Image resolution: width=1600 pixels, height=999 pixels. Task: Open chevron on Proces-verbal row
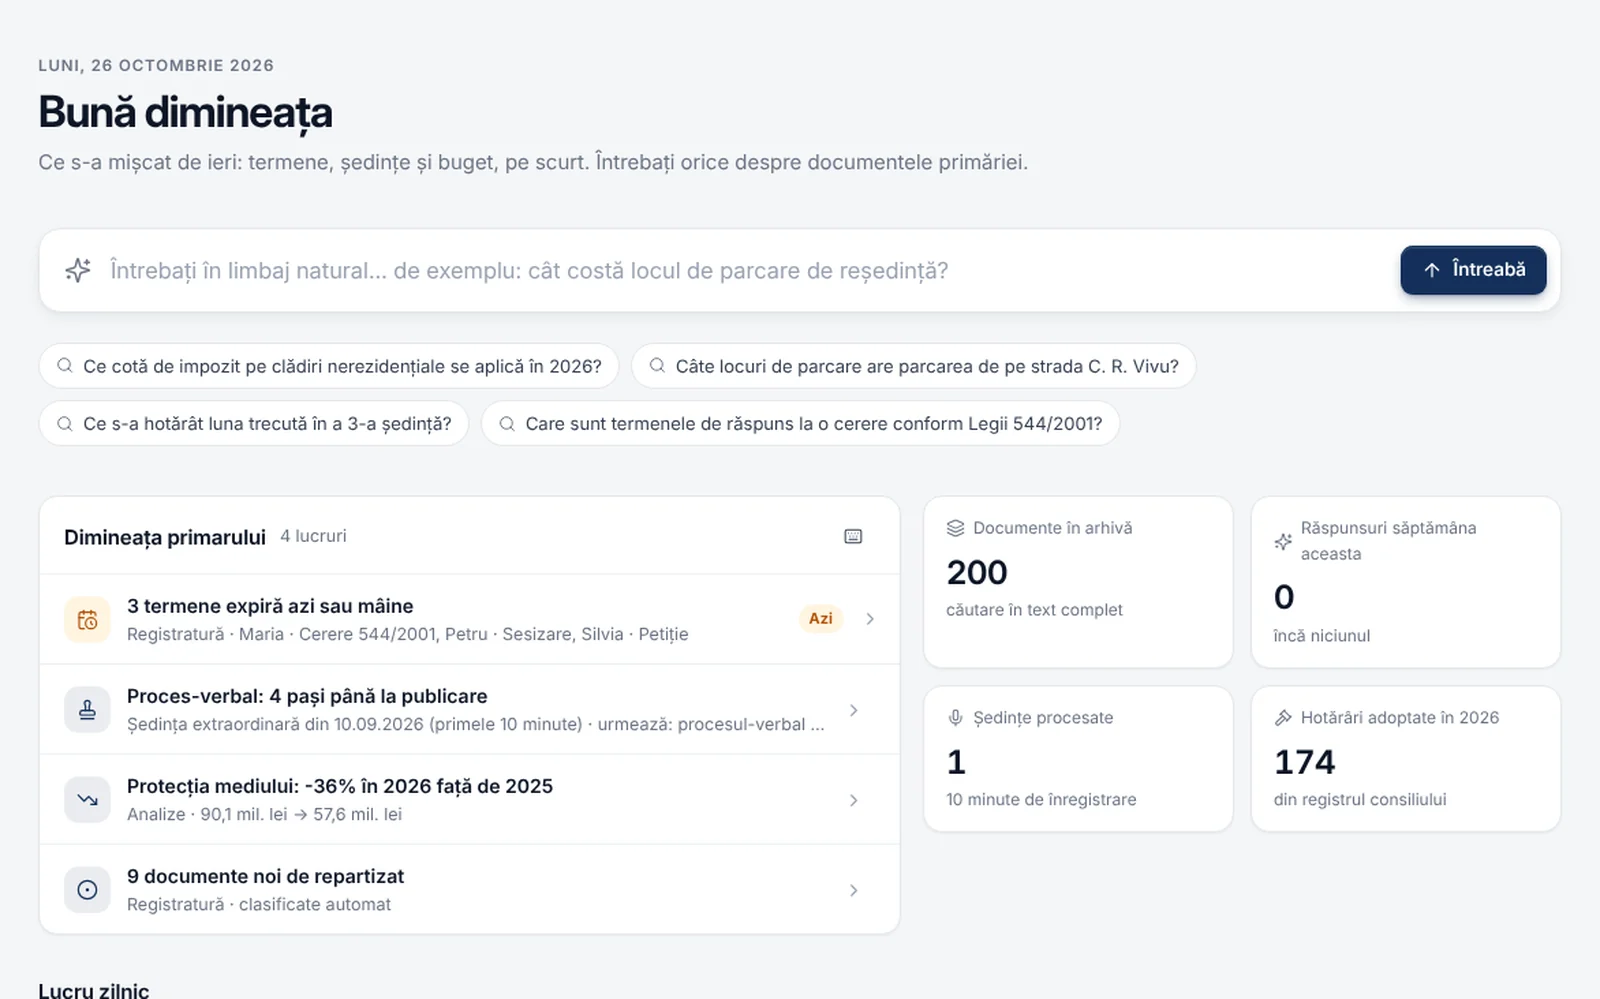click(853, 710)
